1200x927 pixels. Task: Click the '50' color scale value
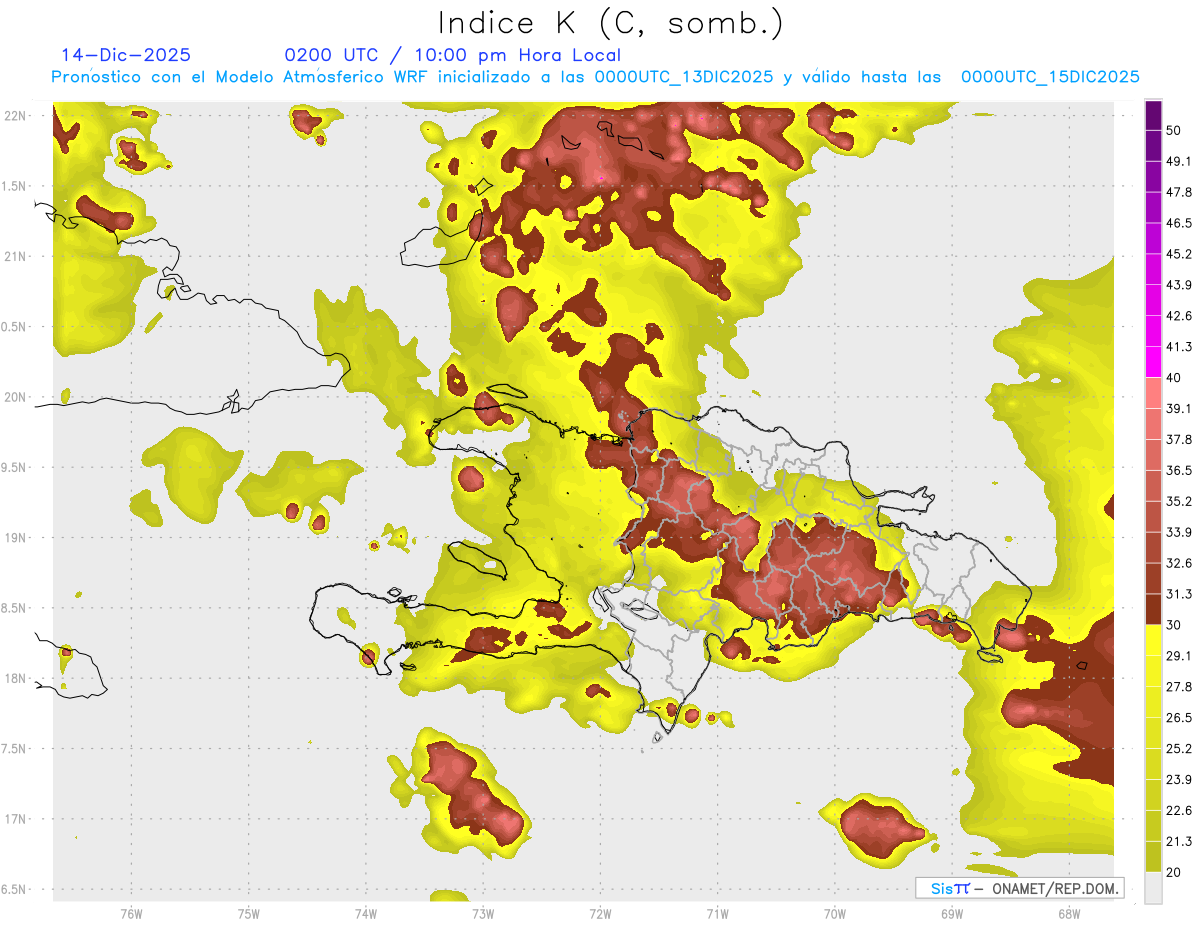click(x=1174, y=131)
